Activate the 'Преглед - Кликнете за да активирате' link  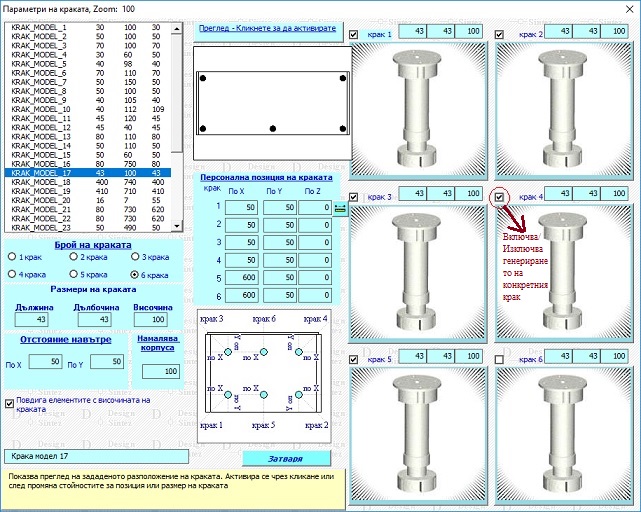click(x=267, y=29)
